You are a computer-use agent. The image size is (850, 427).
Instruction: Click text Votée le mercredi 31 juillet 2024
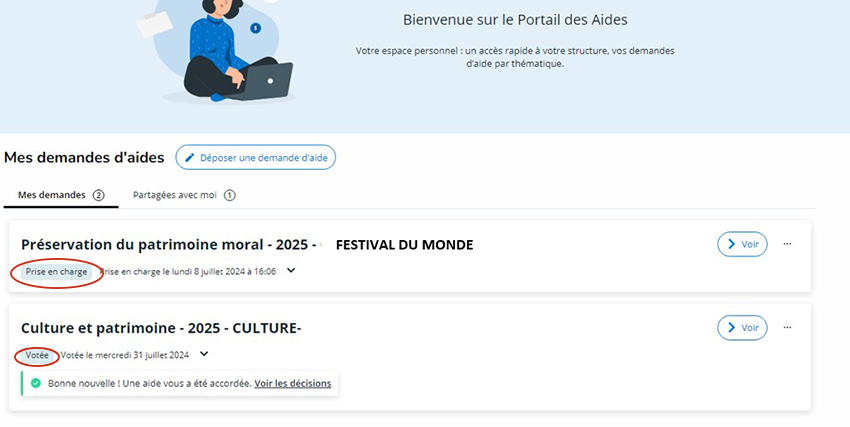point(125,355)
